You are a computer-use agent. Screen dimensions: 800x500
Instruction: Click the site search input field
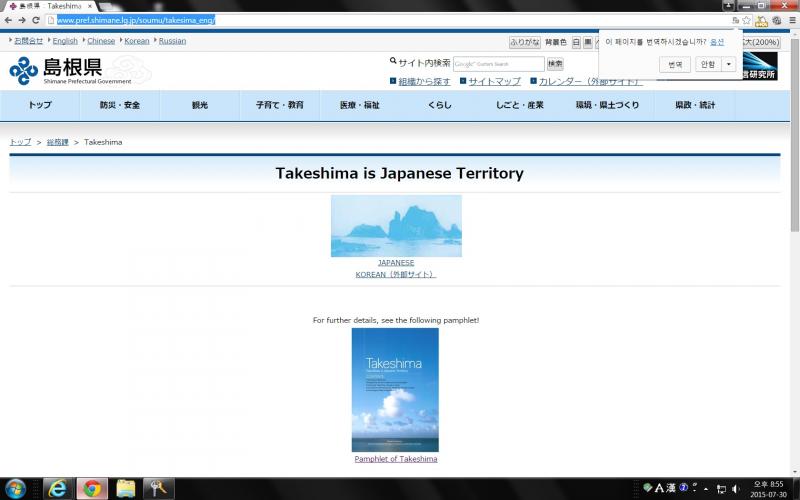[498, 64]
